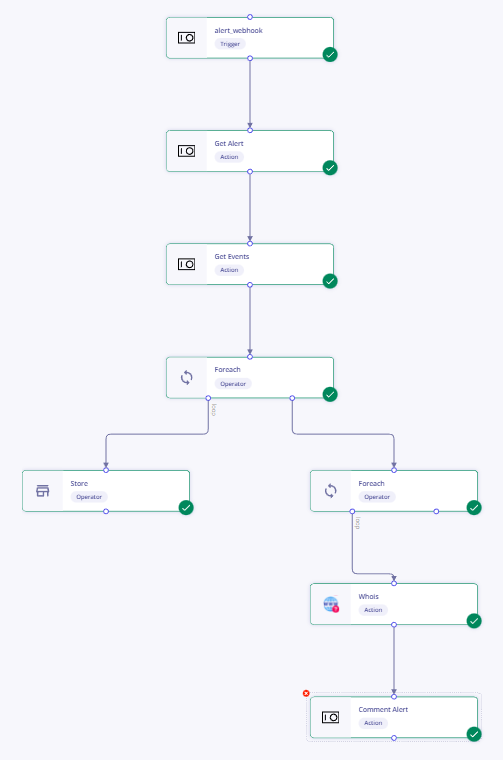Click the bottom connector of Comment Alert

pyautogui.click(x=394, y=738)
